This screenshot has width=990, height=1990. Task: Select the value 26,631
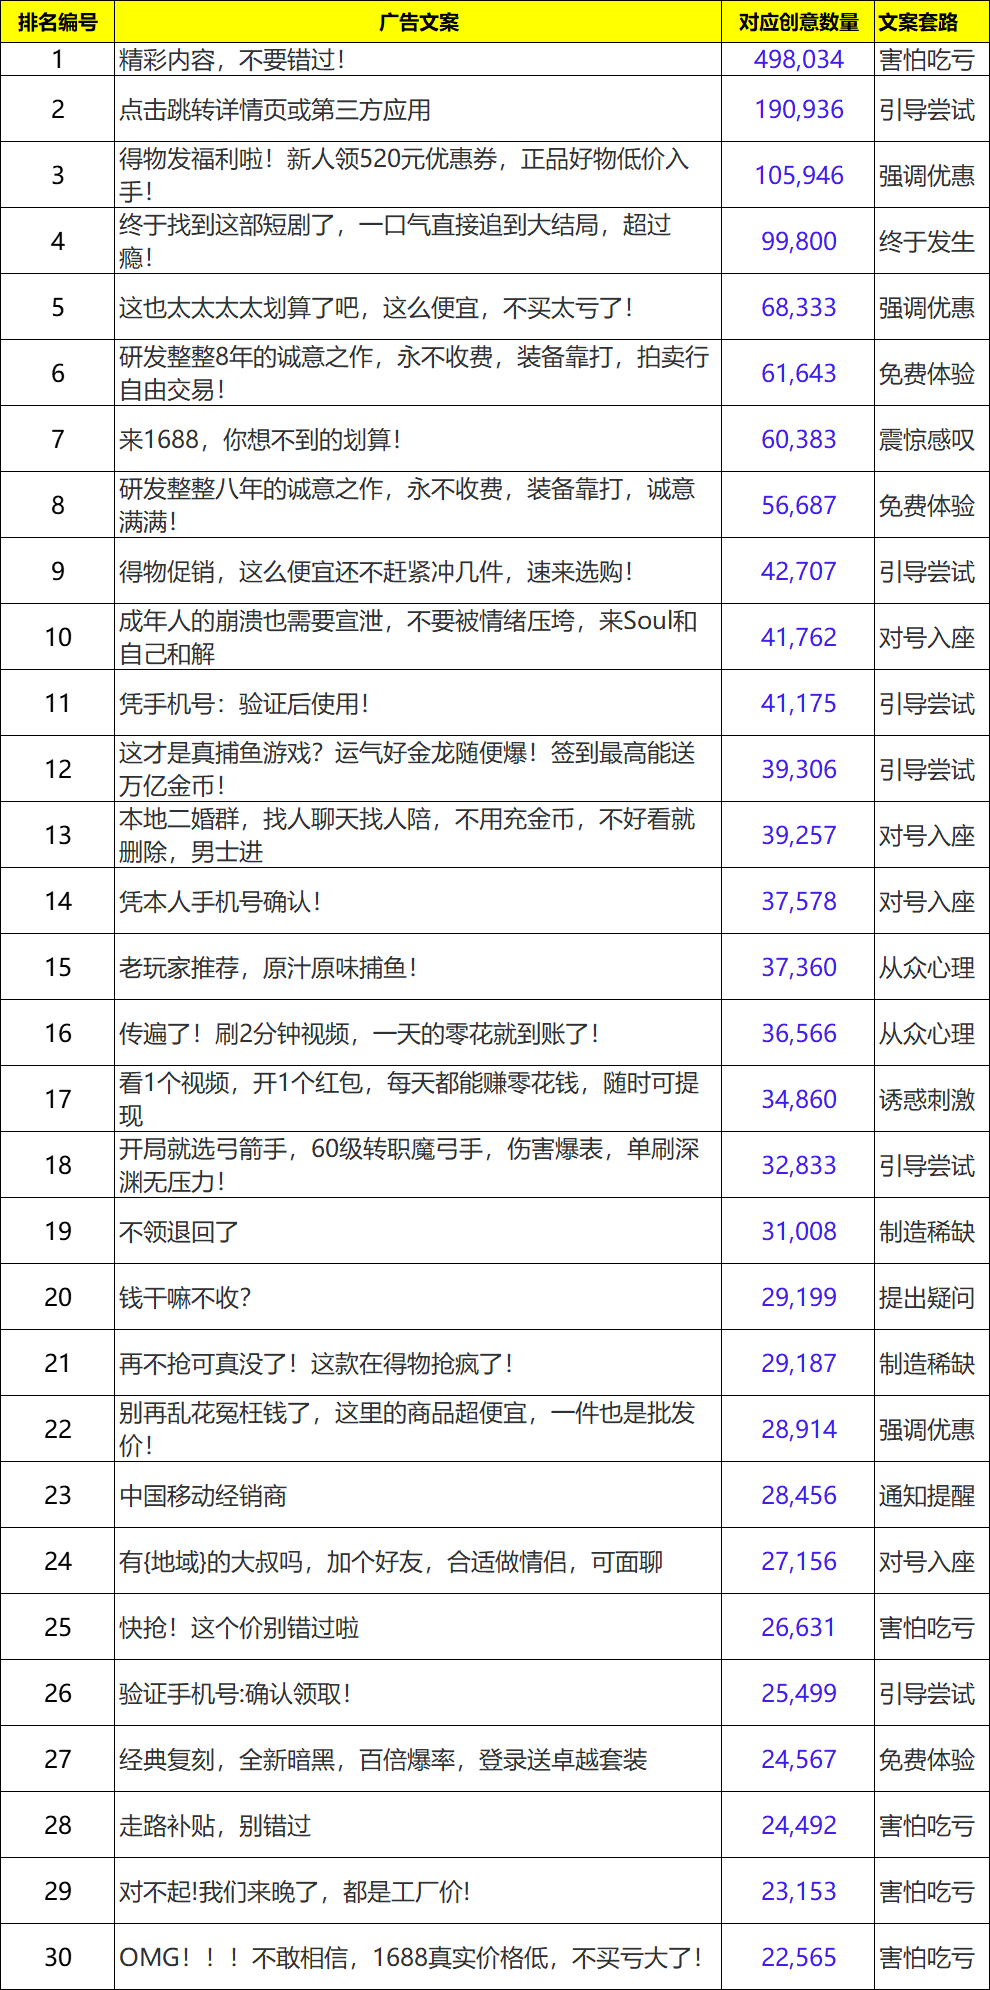coord(799,1628)
